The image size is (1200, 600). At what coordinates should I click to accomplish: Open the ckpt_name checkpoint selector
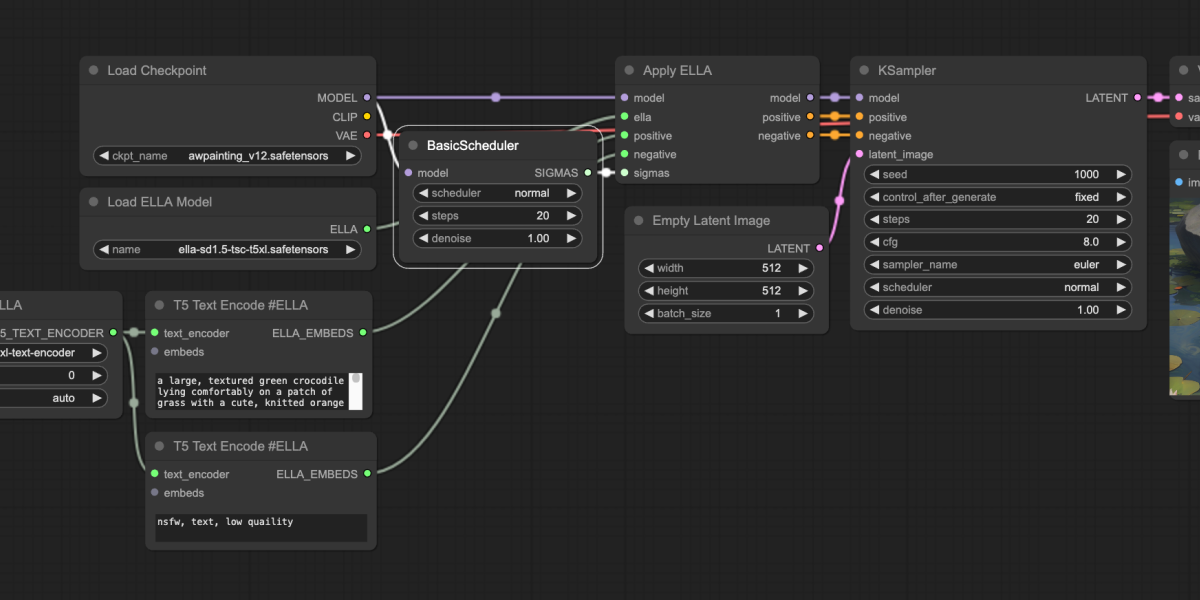[x=226, y=156]
